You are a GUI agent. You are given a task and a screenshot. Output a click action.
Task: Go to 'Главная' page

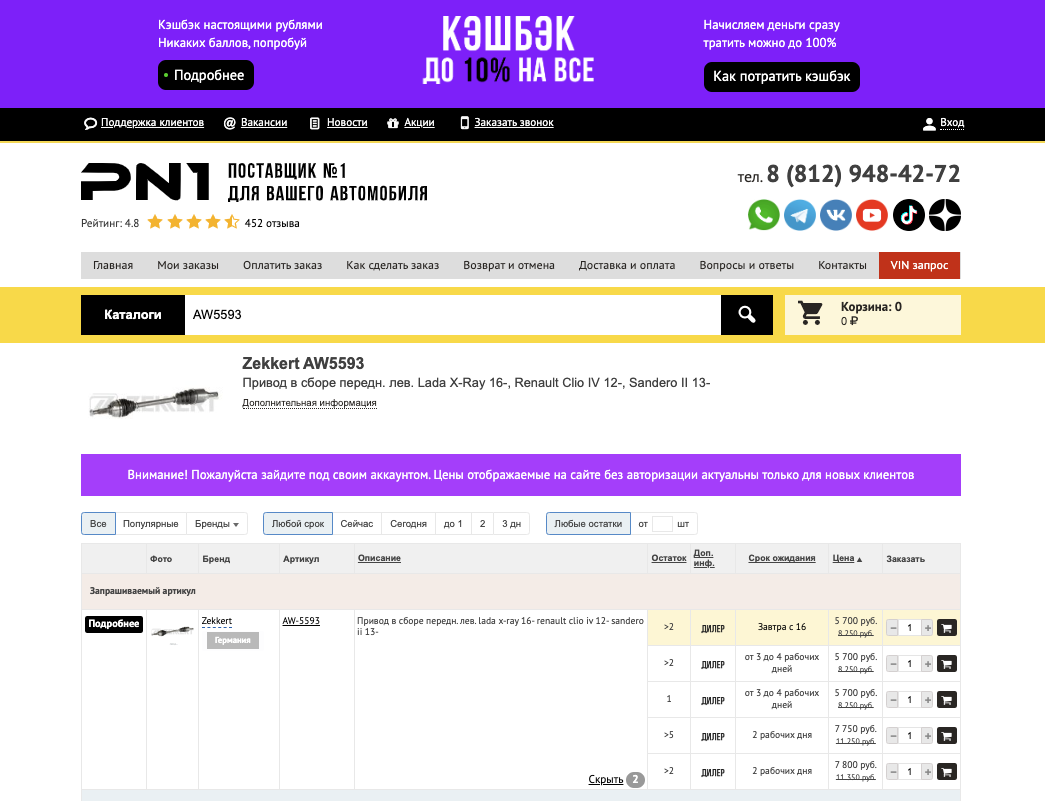point(113,265)
